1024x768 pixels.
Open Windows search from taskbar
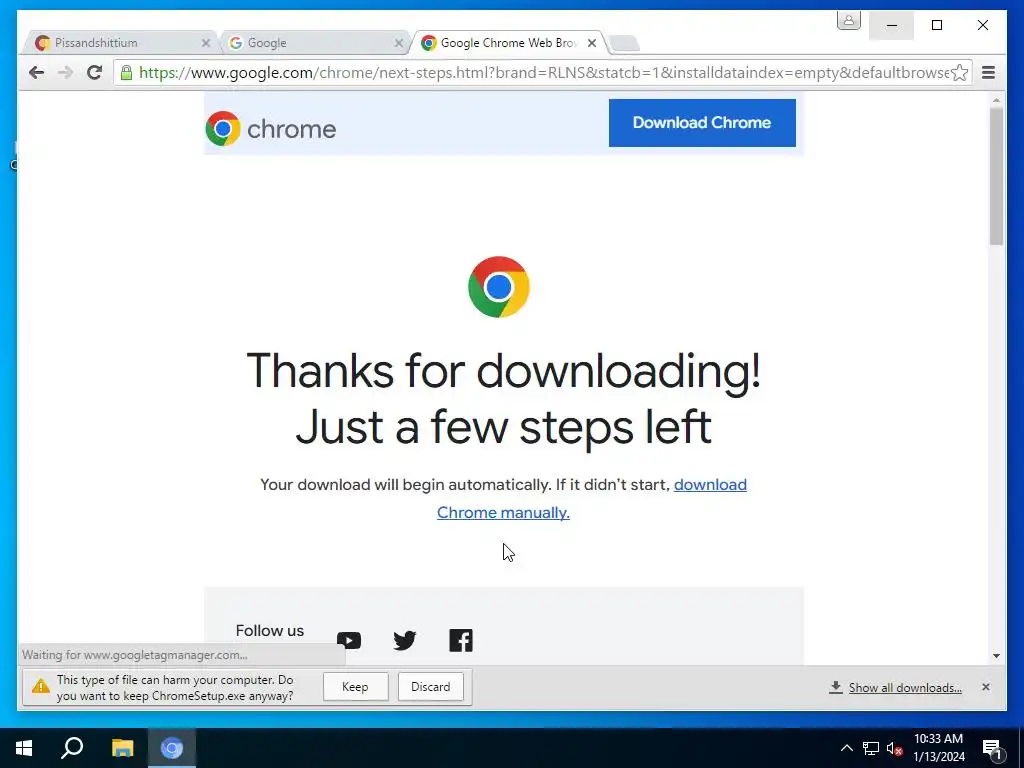pos(72,748)
